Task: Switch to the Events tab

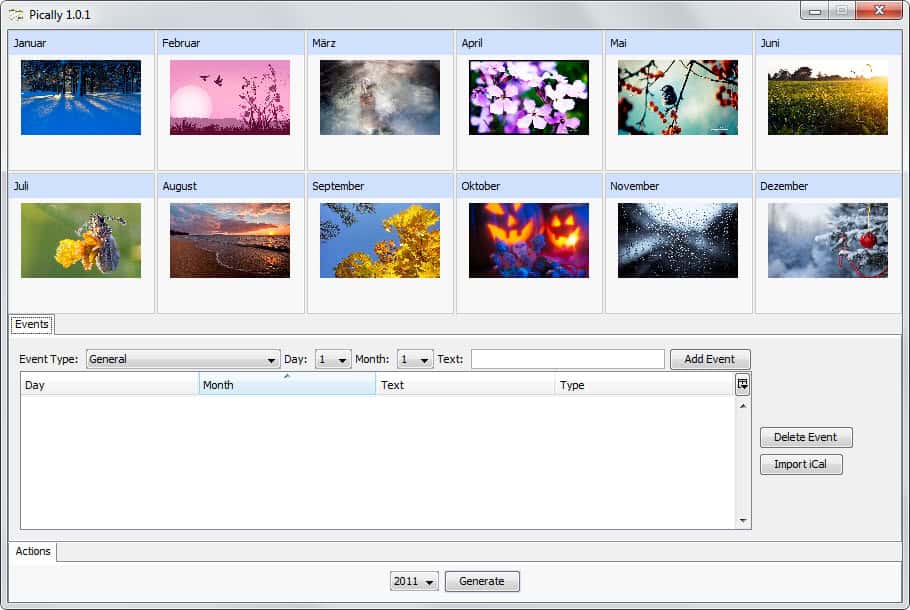Action: point(31,324)
